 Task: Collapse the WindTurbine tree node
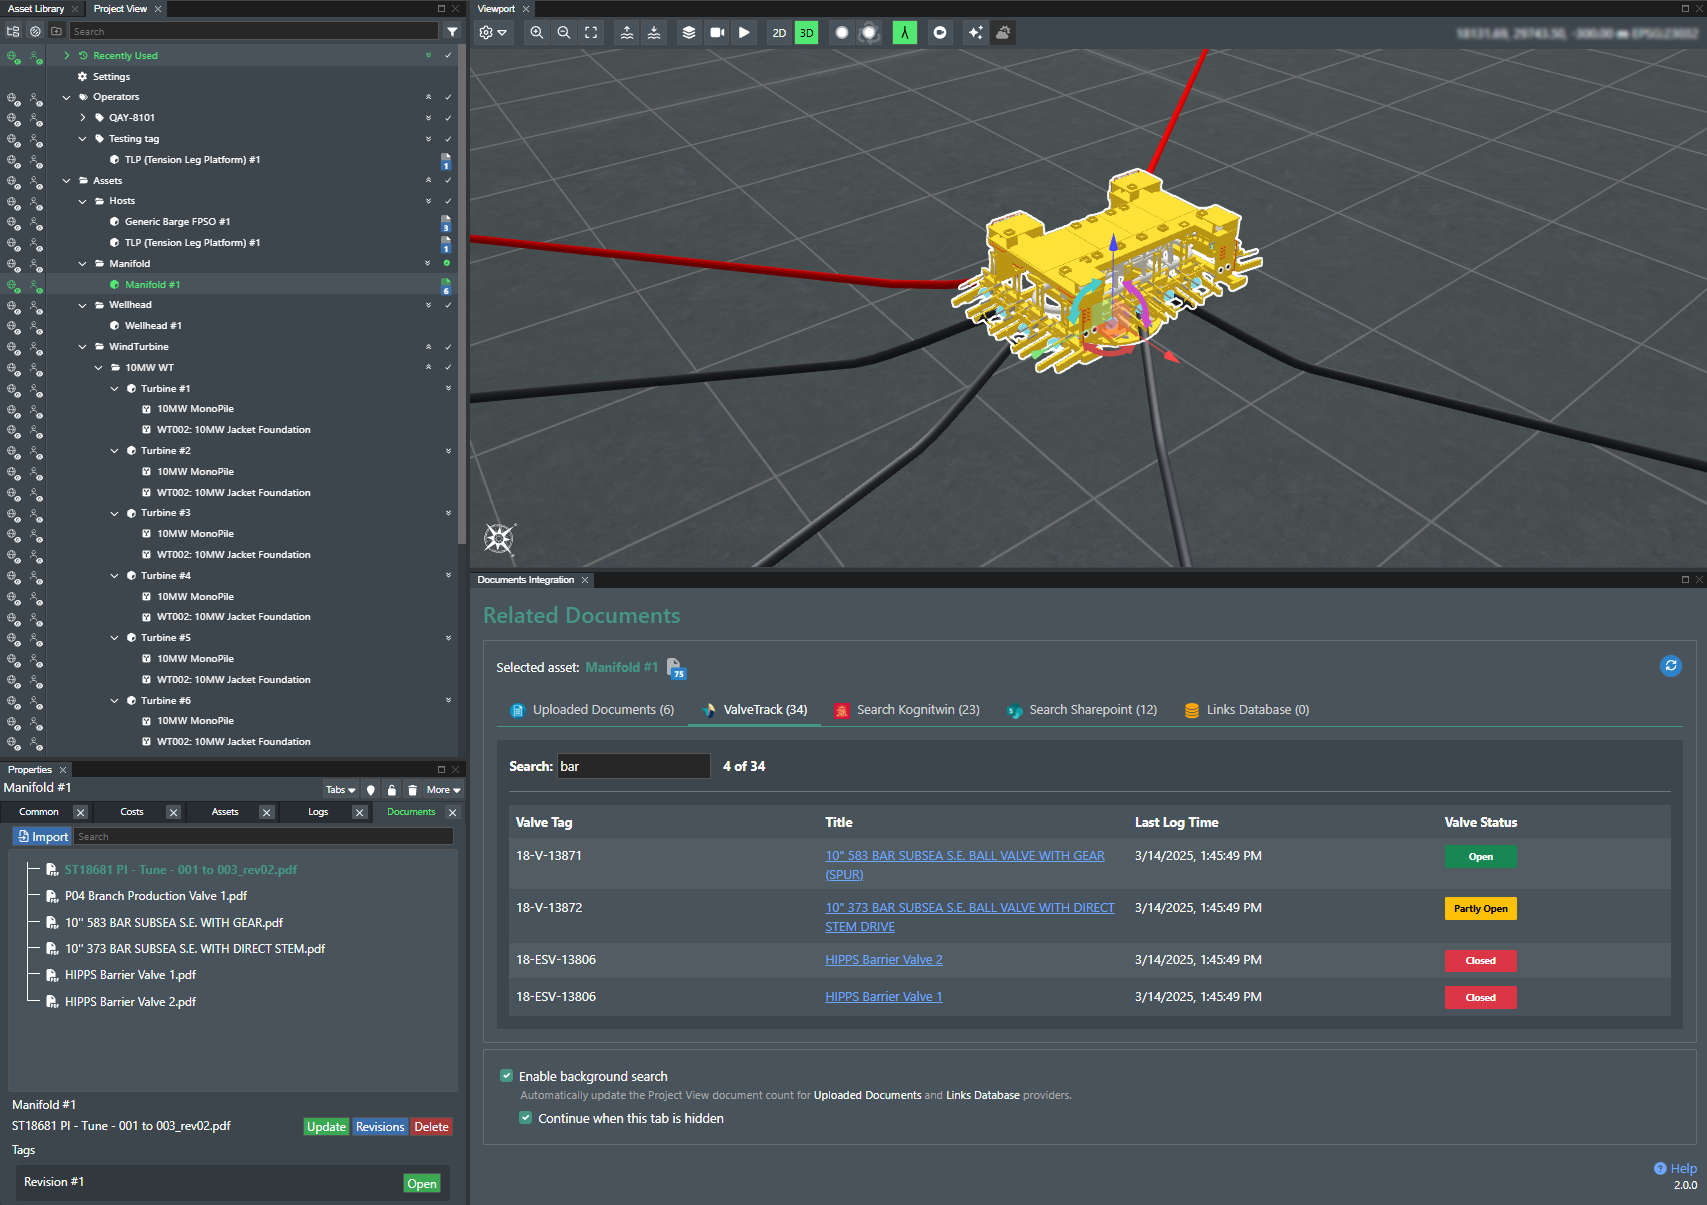pyautogui.click(x=82, y=346)
